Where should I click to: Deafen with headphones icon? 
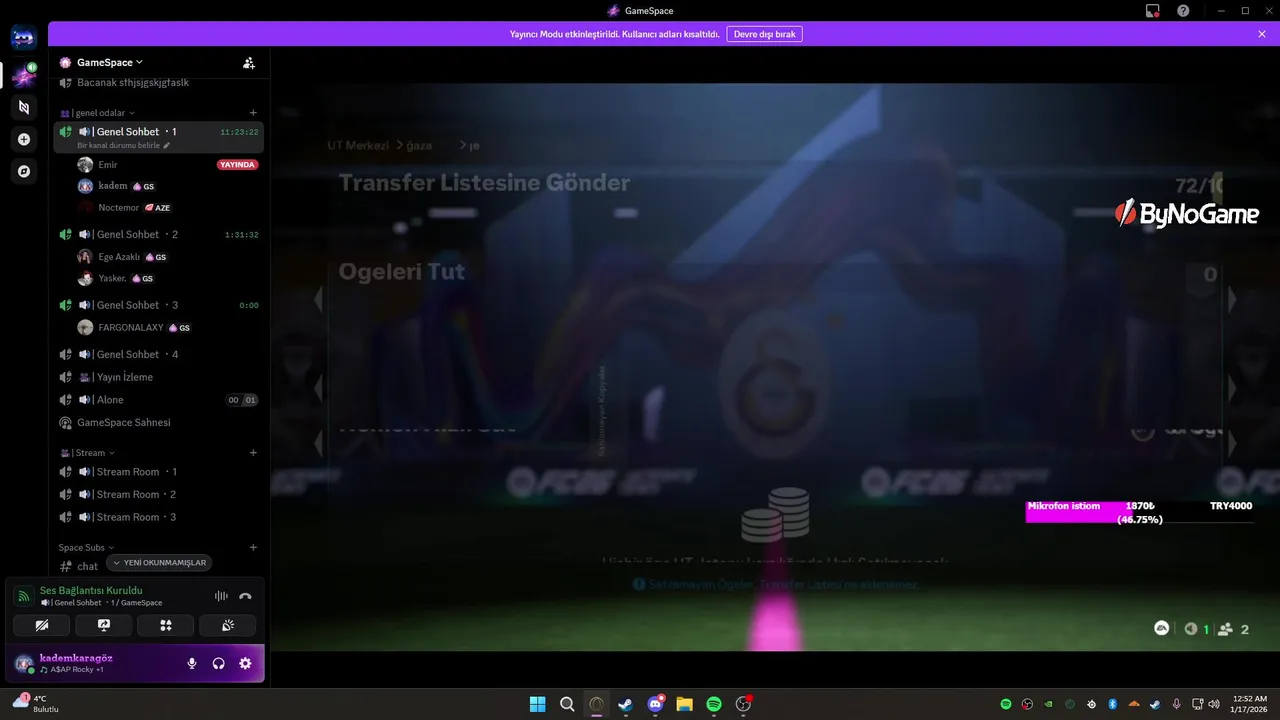[x=218, y=663]
